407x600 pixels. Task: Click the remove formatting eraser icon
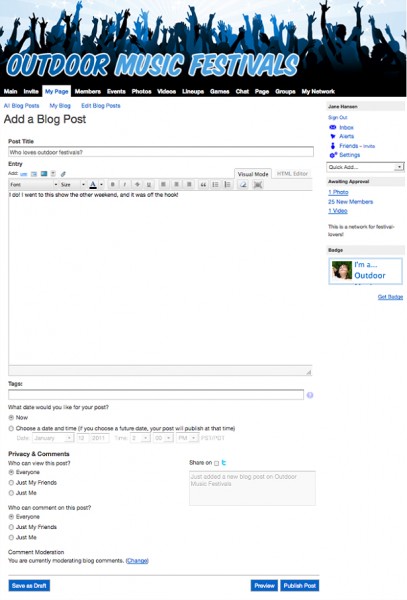243,185
